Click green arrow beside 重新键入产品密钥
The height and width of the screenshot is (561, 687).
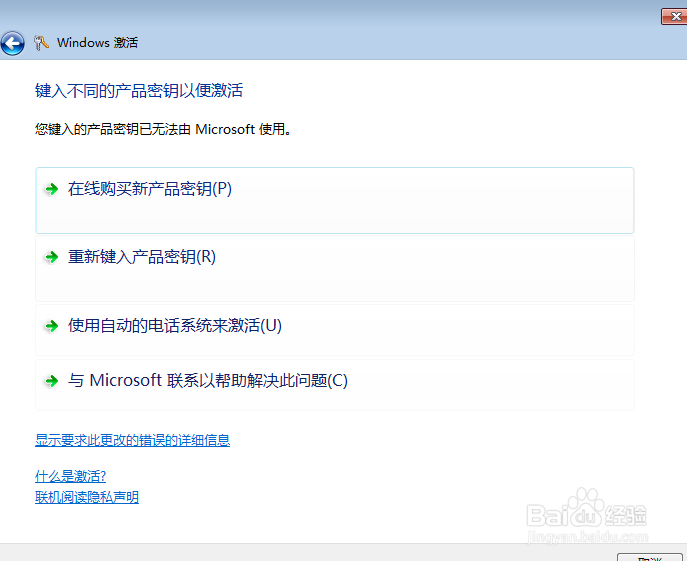(52, 257)
